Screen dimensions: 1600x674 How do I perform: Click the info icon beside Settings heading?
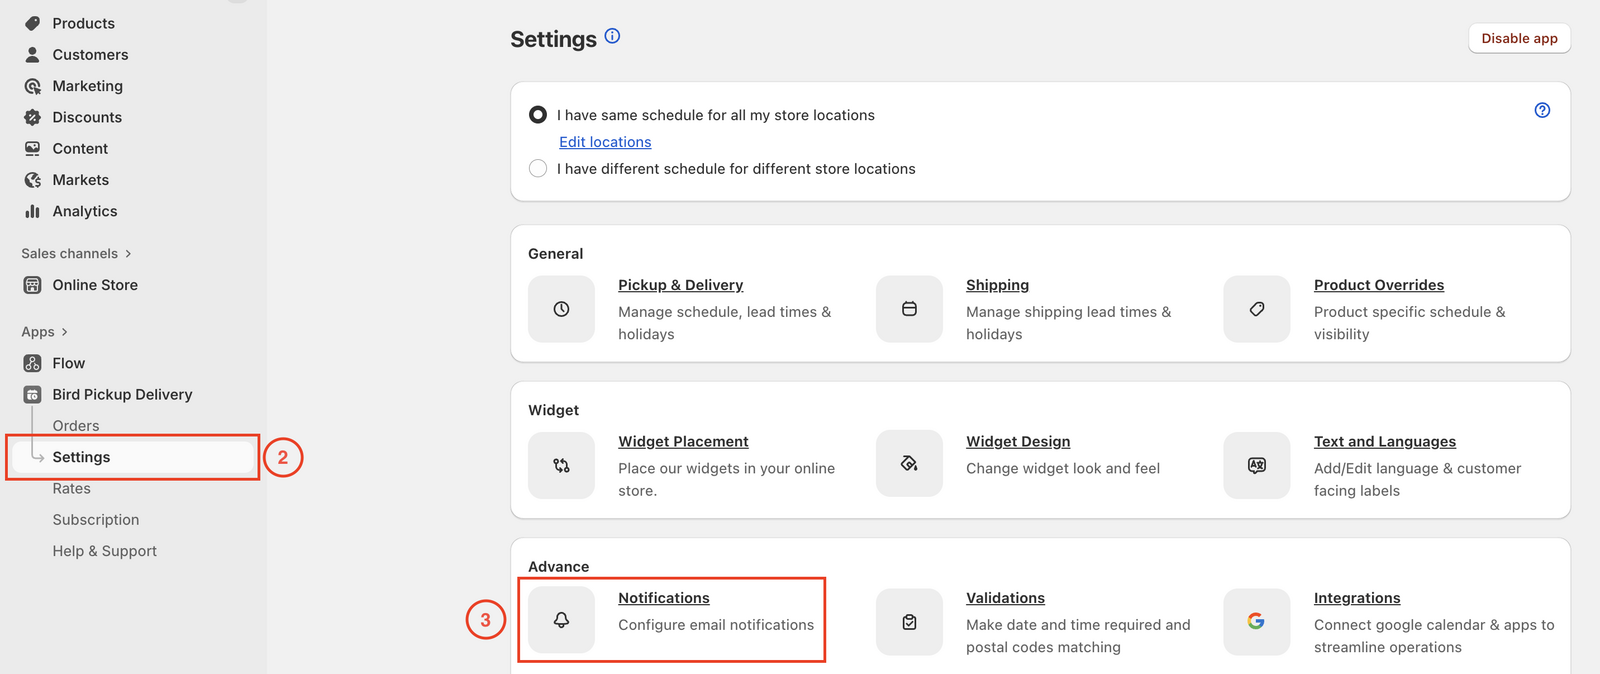pyautogui.click(x=613, y=36)
